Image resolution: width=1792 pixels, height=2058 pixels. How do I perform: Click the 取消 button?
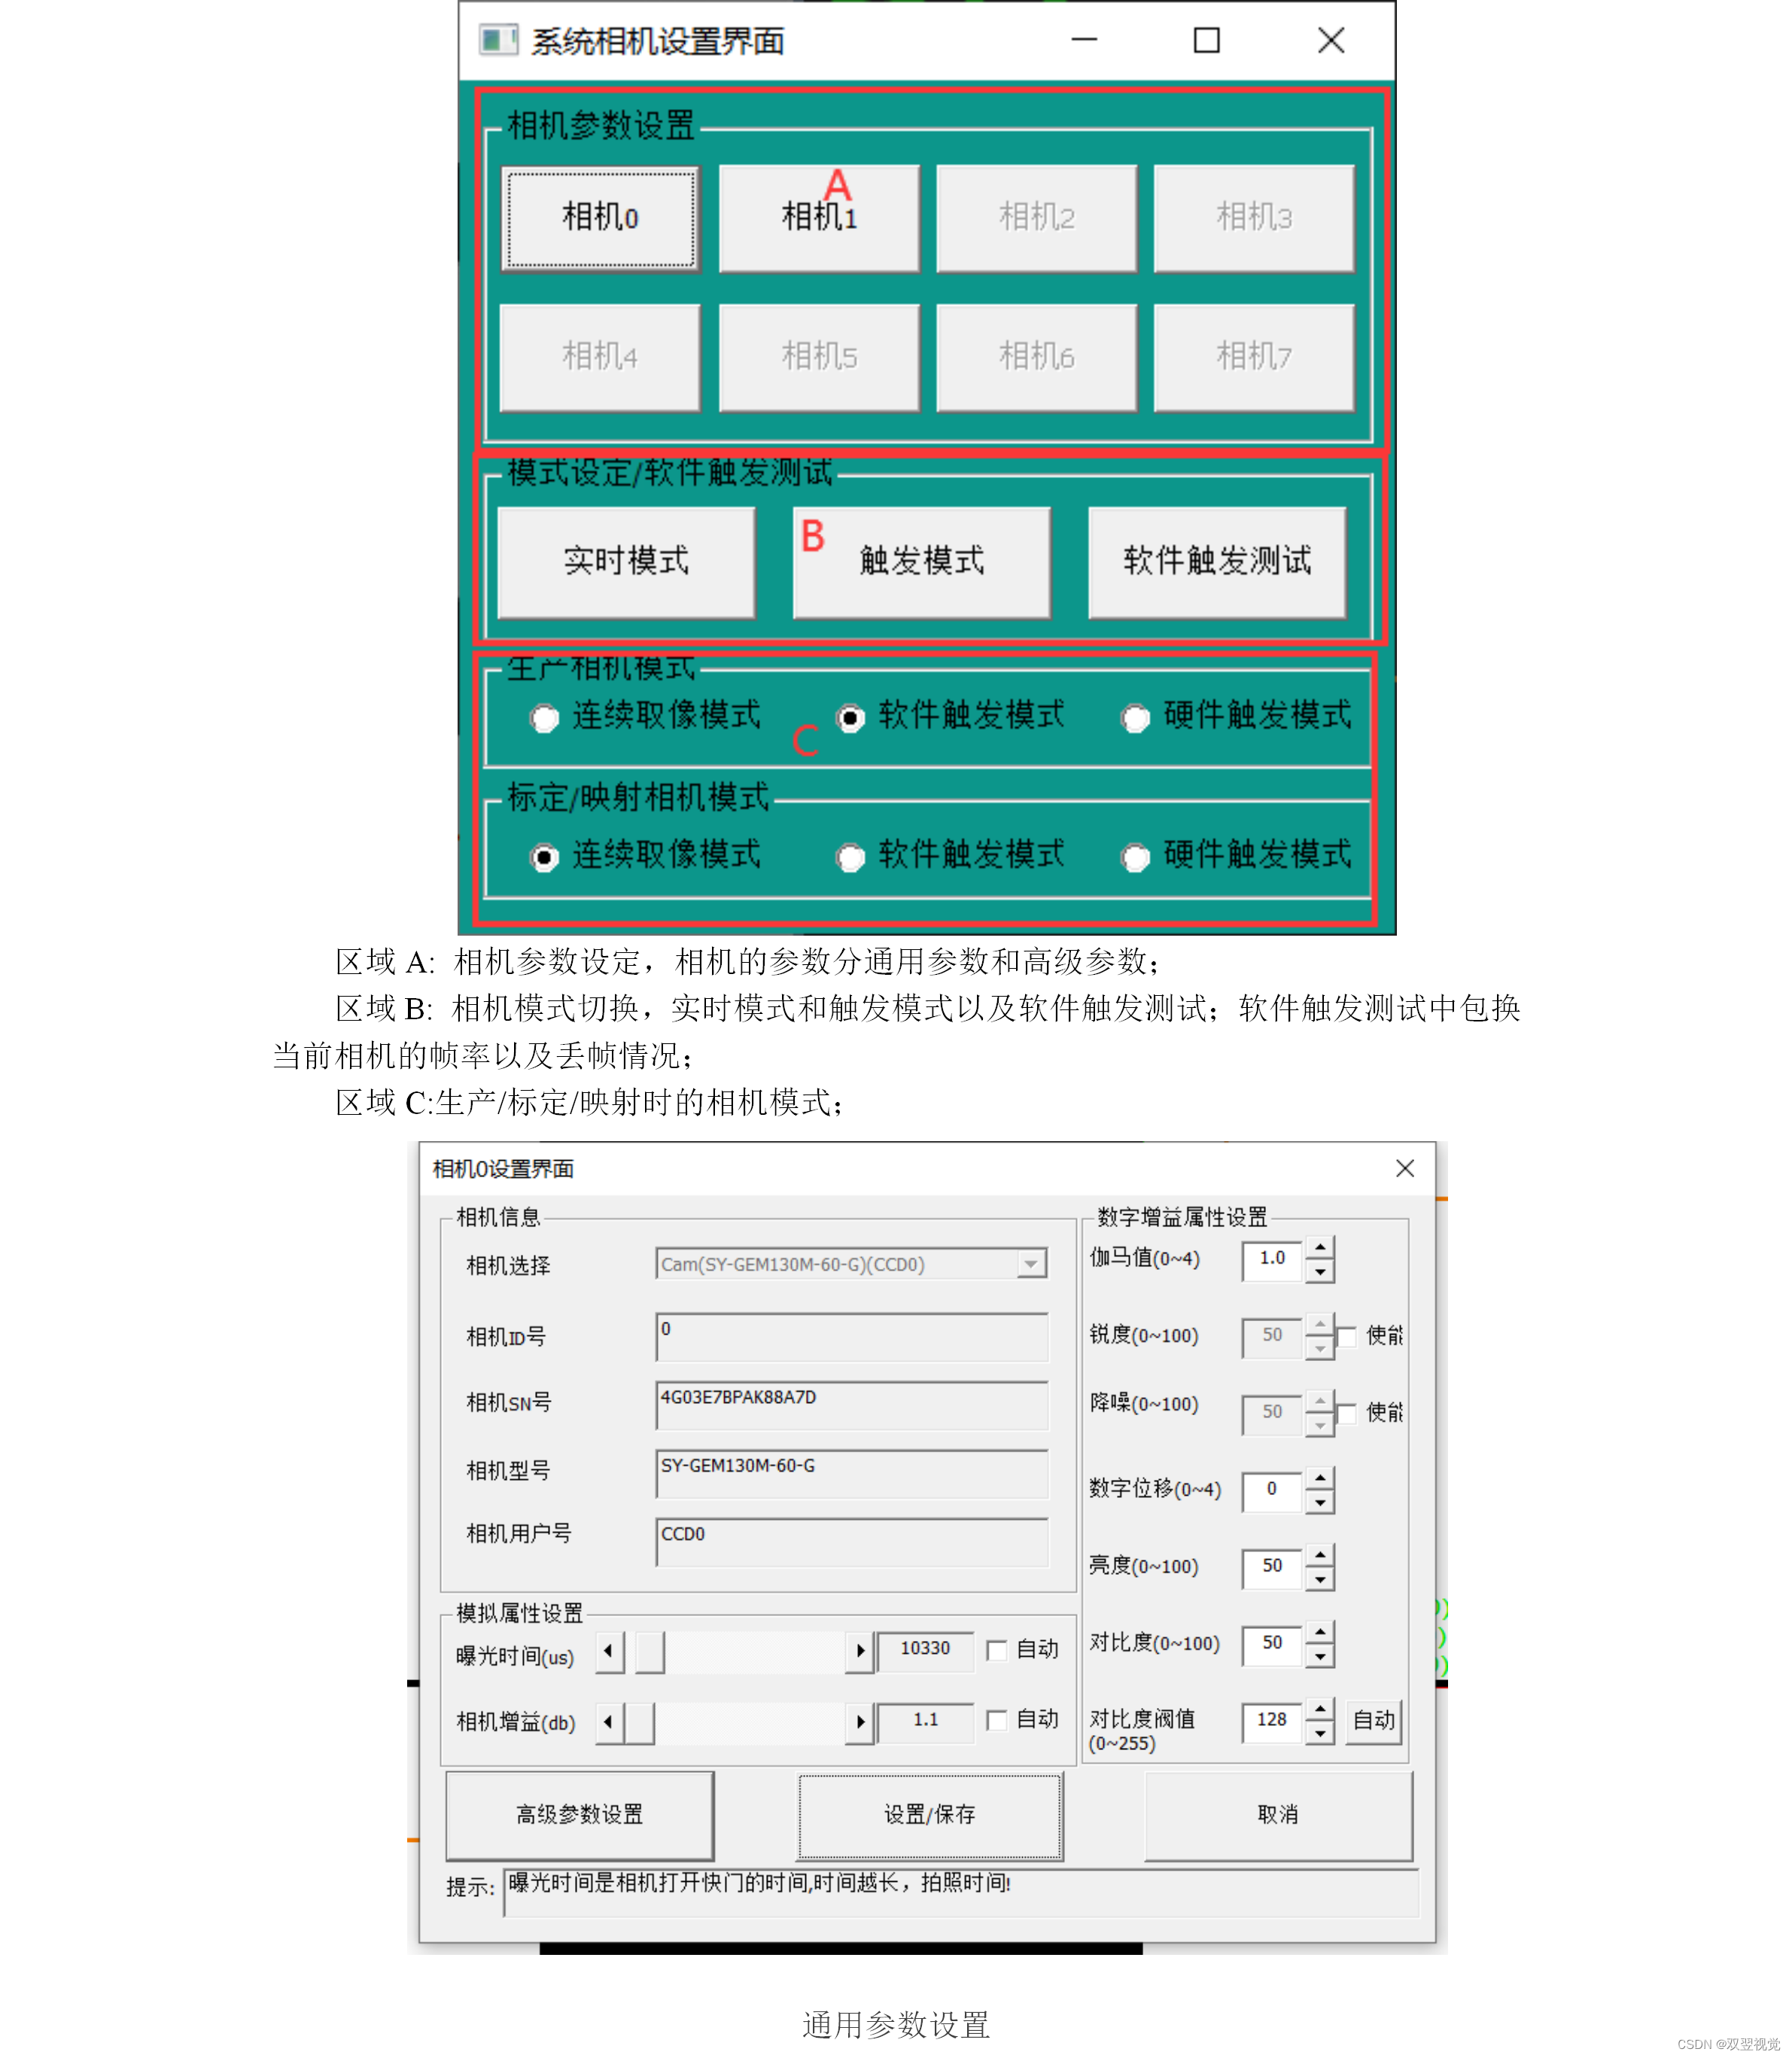[x=1277, y=1814]
